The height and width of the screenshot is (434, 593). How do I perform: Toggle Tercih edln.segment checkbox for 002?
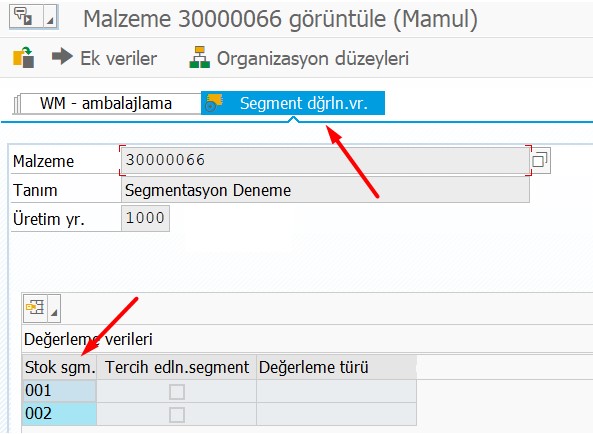tap(177, 415)
